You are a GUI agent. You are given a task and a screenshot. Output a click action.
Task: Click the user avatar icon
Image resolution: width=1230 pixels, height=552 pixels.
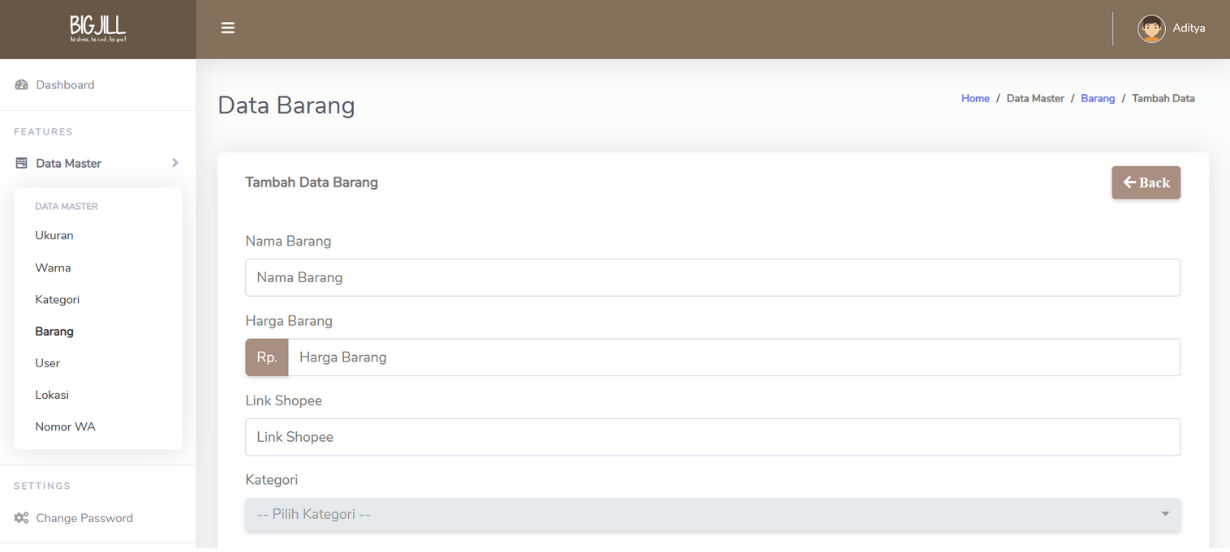[1153, 29]
